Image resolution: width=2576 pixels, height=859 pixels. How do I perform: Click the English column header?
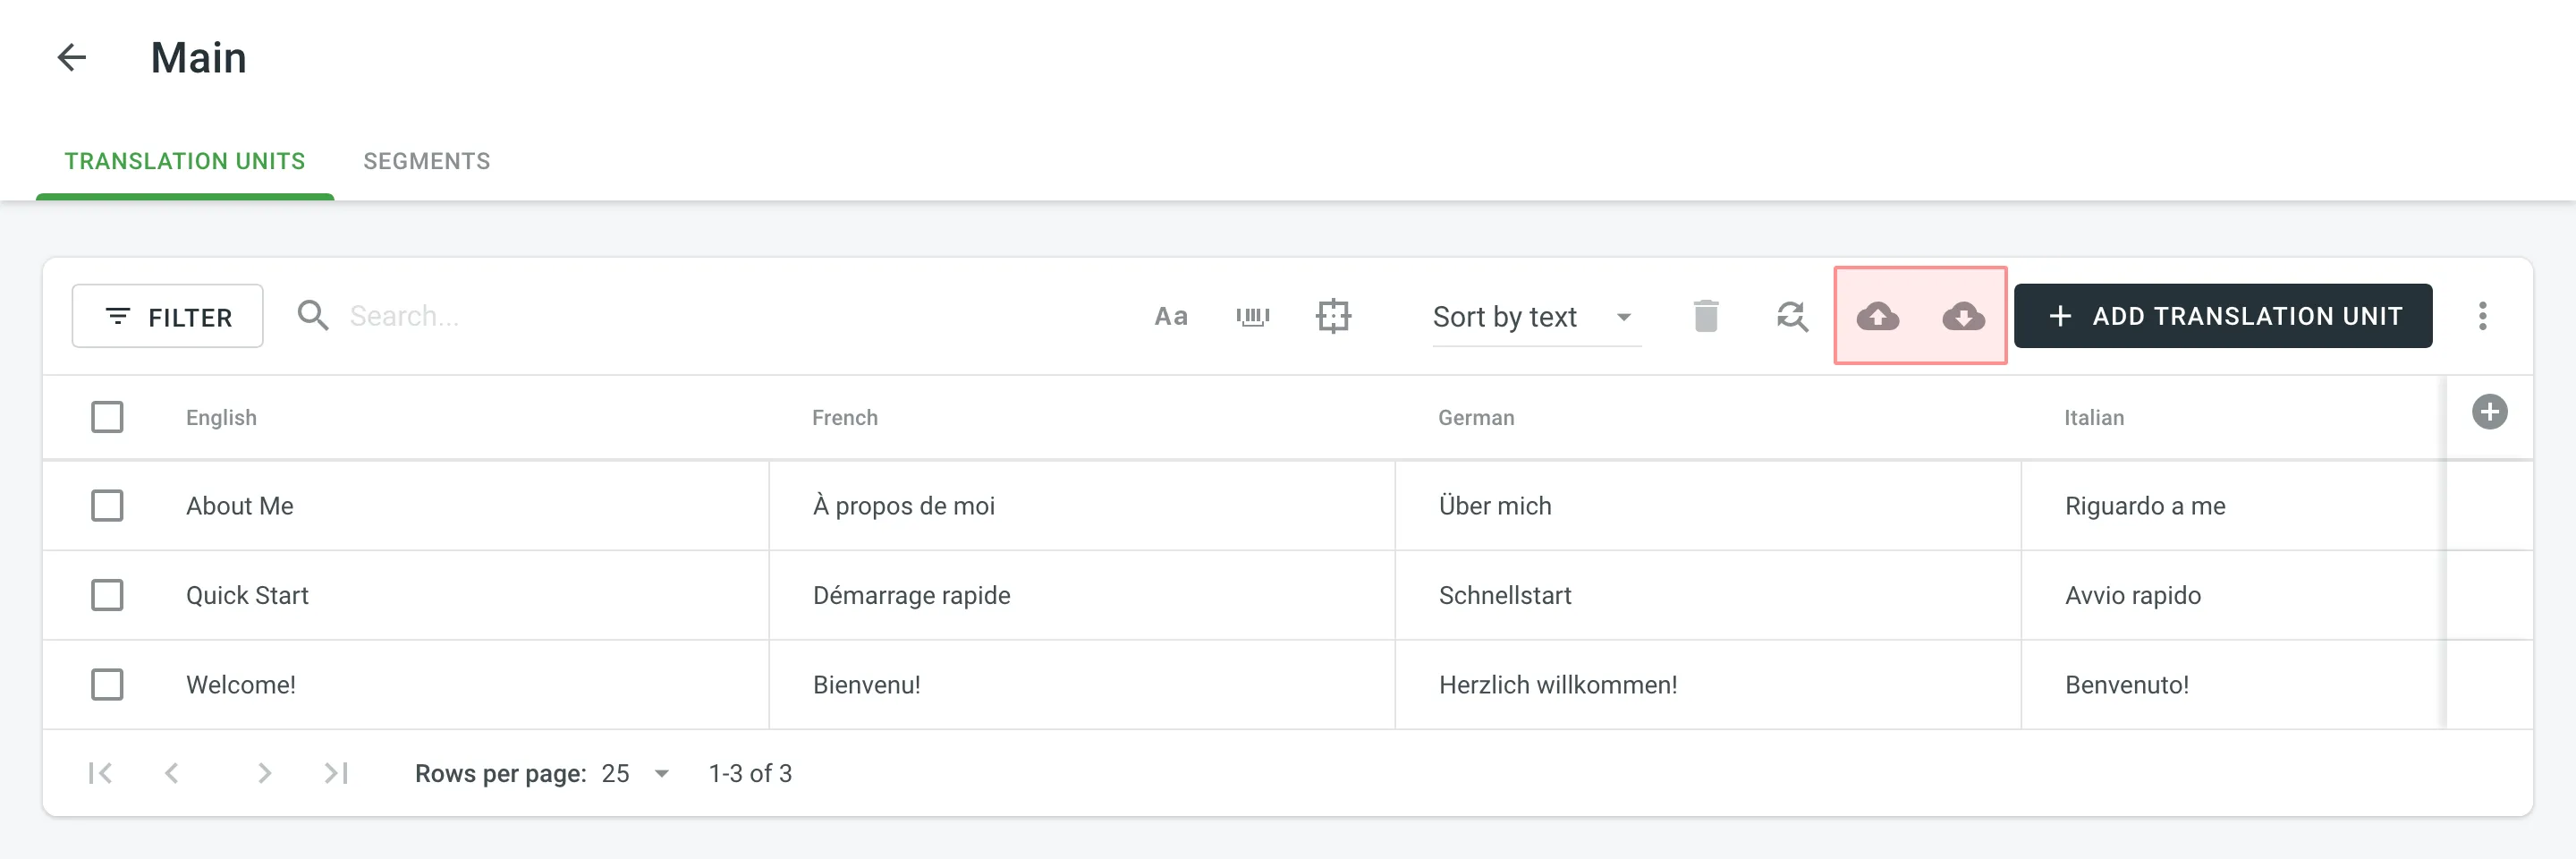click(x=221, y=418)
